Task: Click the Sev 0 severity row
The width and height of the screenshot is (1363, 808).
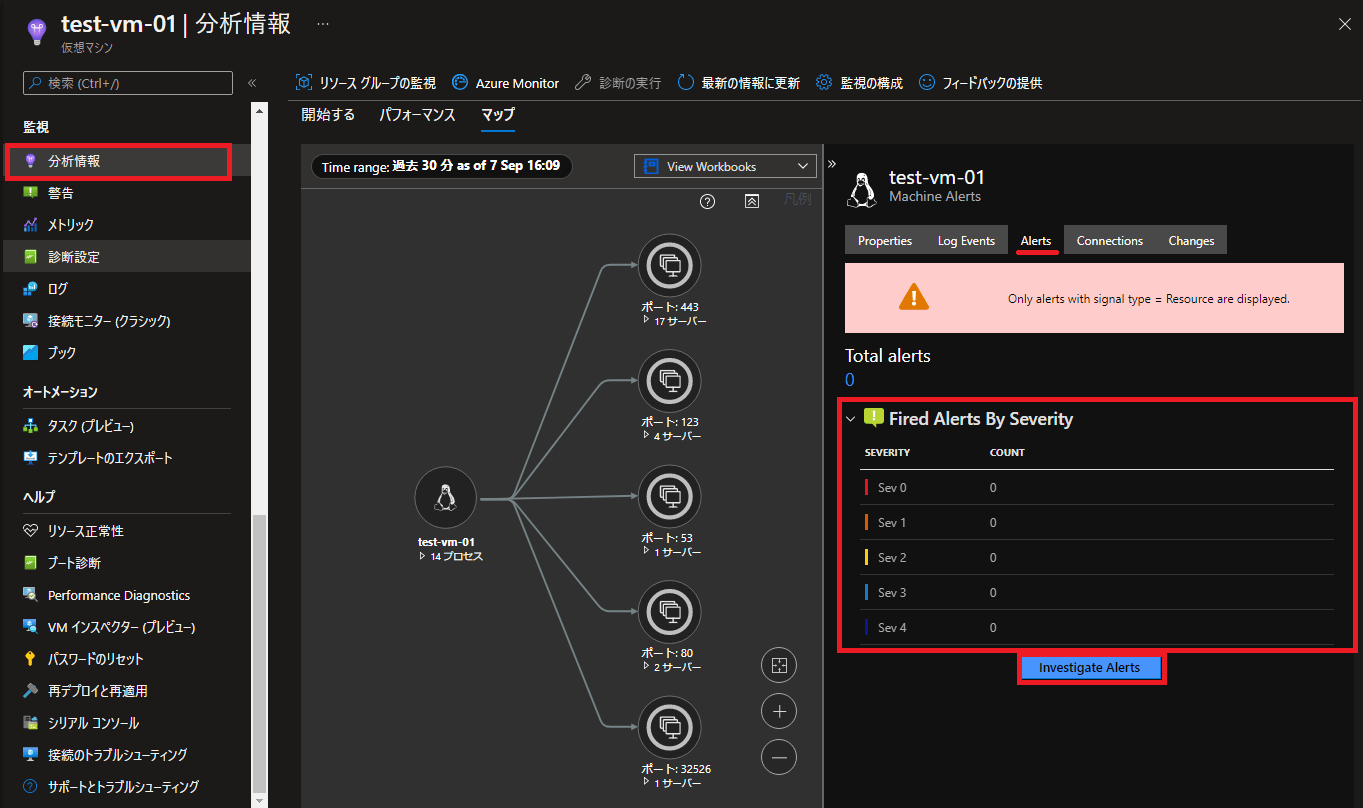Action: [1097, 488]
